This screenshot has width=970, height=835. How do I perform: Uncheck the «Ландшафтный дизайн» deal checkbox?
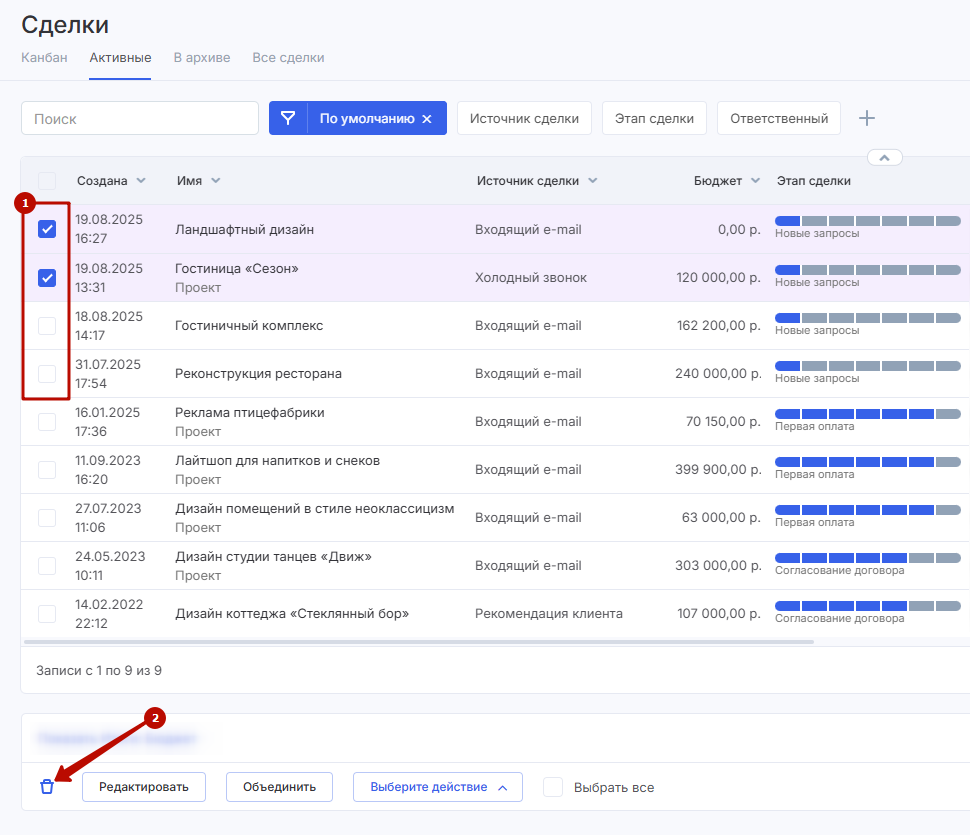tap(47, 230)
